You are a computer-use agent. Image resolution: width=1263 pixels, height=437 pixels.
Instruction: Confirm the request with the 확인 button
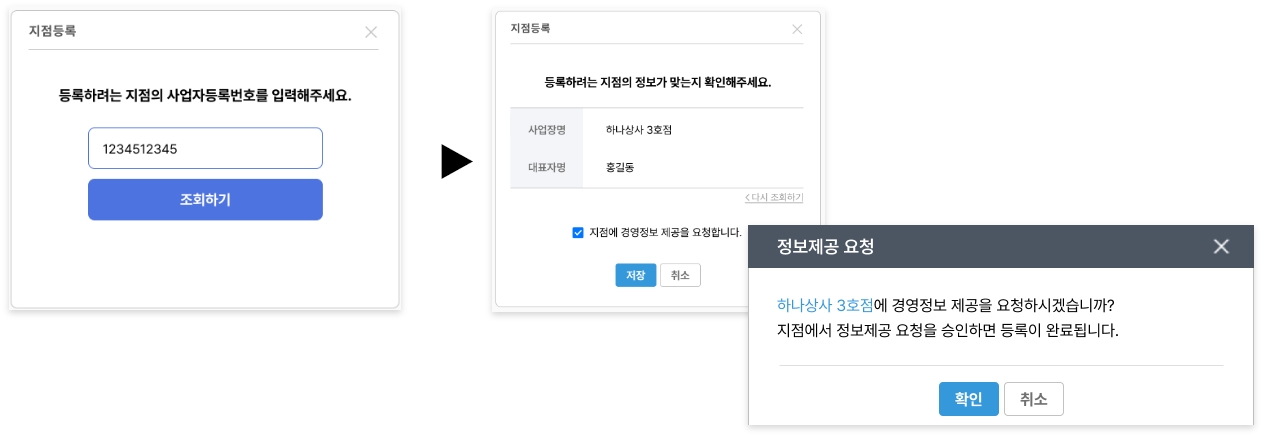pyautogui.click(x=968, y=399)
